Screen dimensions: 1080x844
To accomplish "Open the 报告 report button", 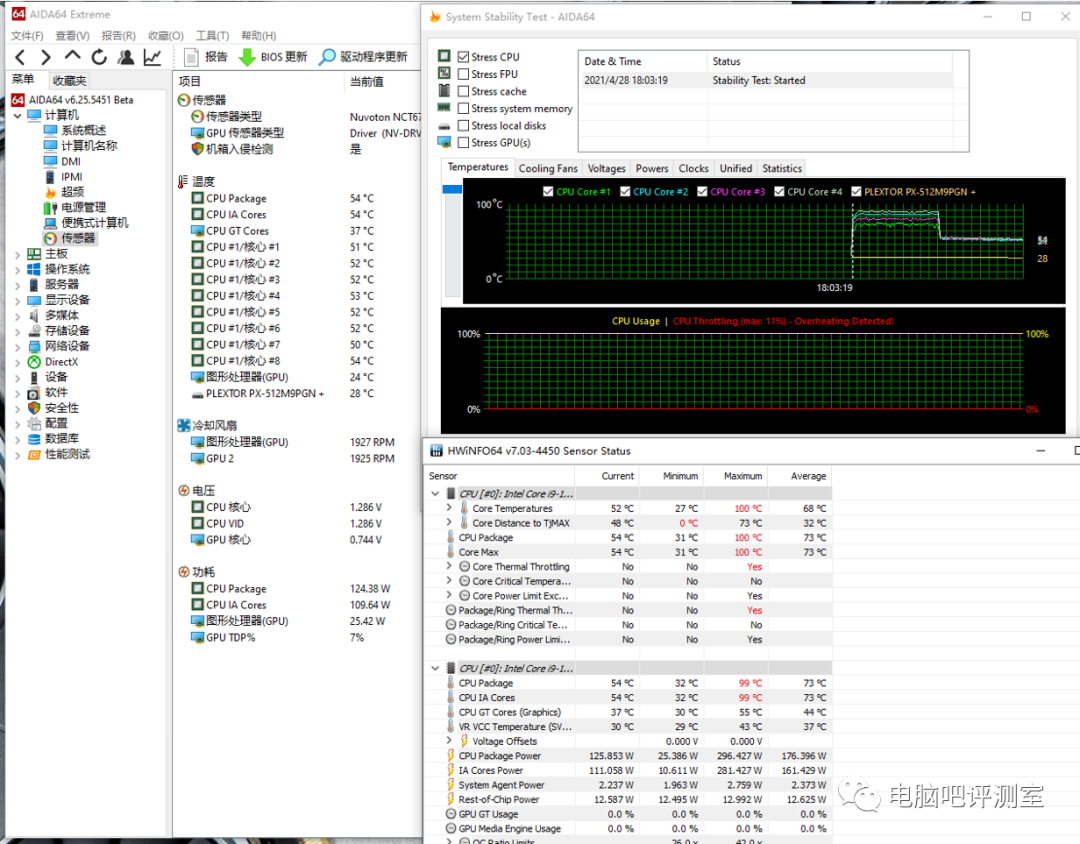I will pyautogui.click(x=206, y=57).
